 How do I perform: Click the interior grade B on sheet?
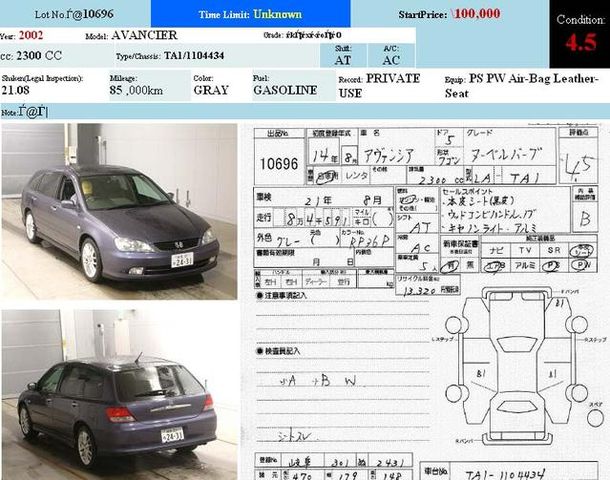coord(585,219)
